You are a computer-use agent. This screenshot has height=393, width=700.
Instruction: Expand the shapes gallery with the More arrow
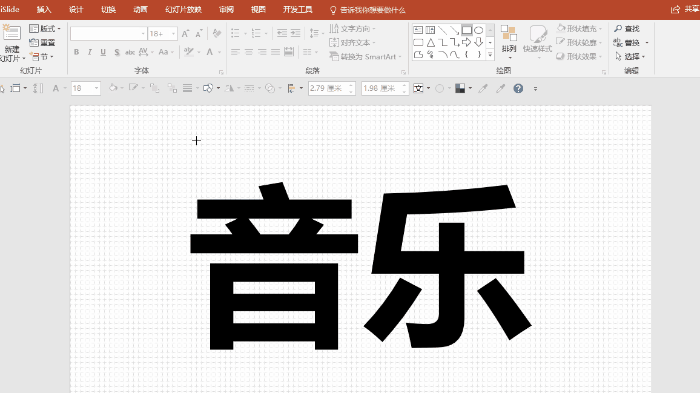click(x=490, y=54)
